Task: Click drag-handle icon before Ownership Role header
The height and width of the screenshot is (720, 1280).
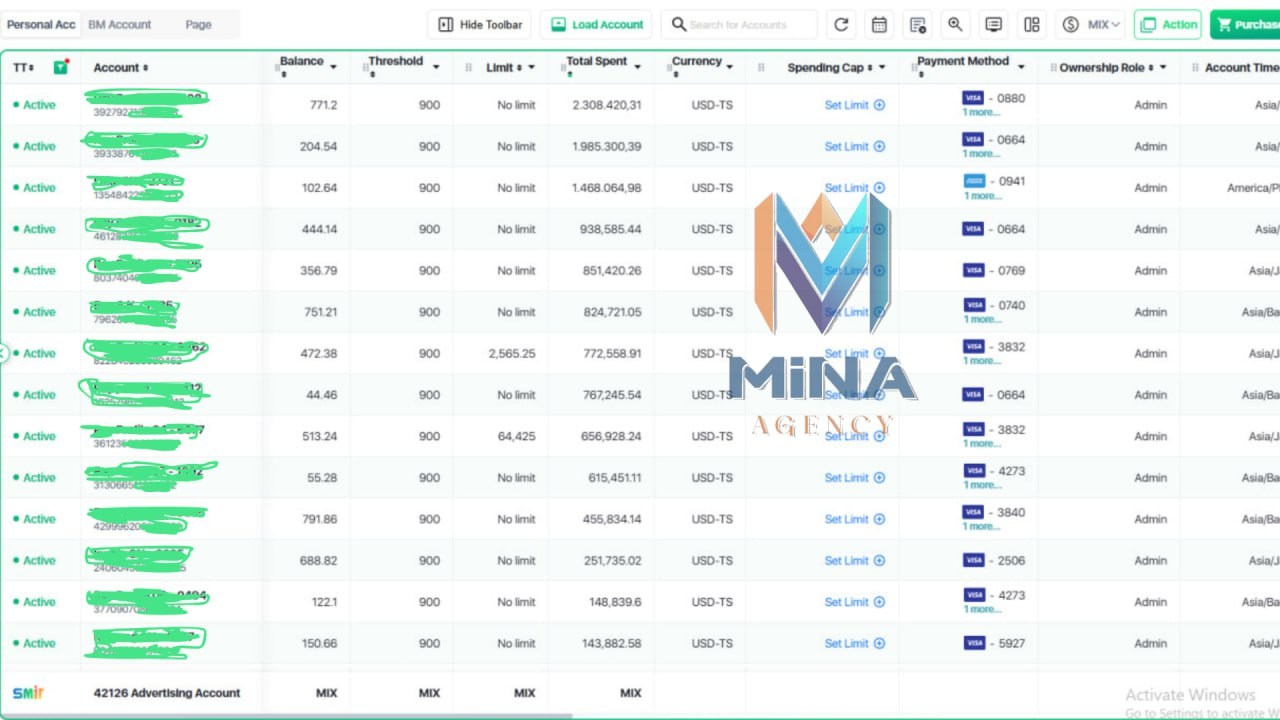Action: pyautogui.click(x=1052, y=68)
